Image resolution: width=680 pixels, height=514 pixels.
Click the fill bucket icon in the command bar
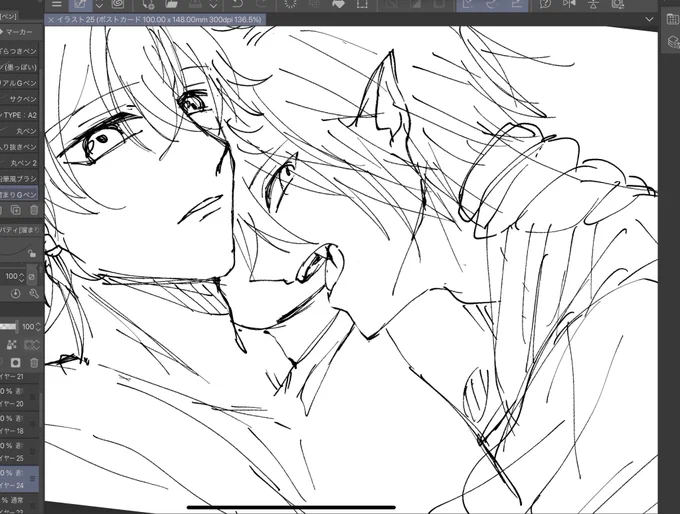(x=338, y=4)
